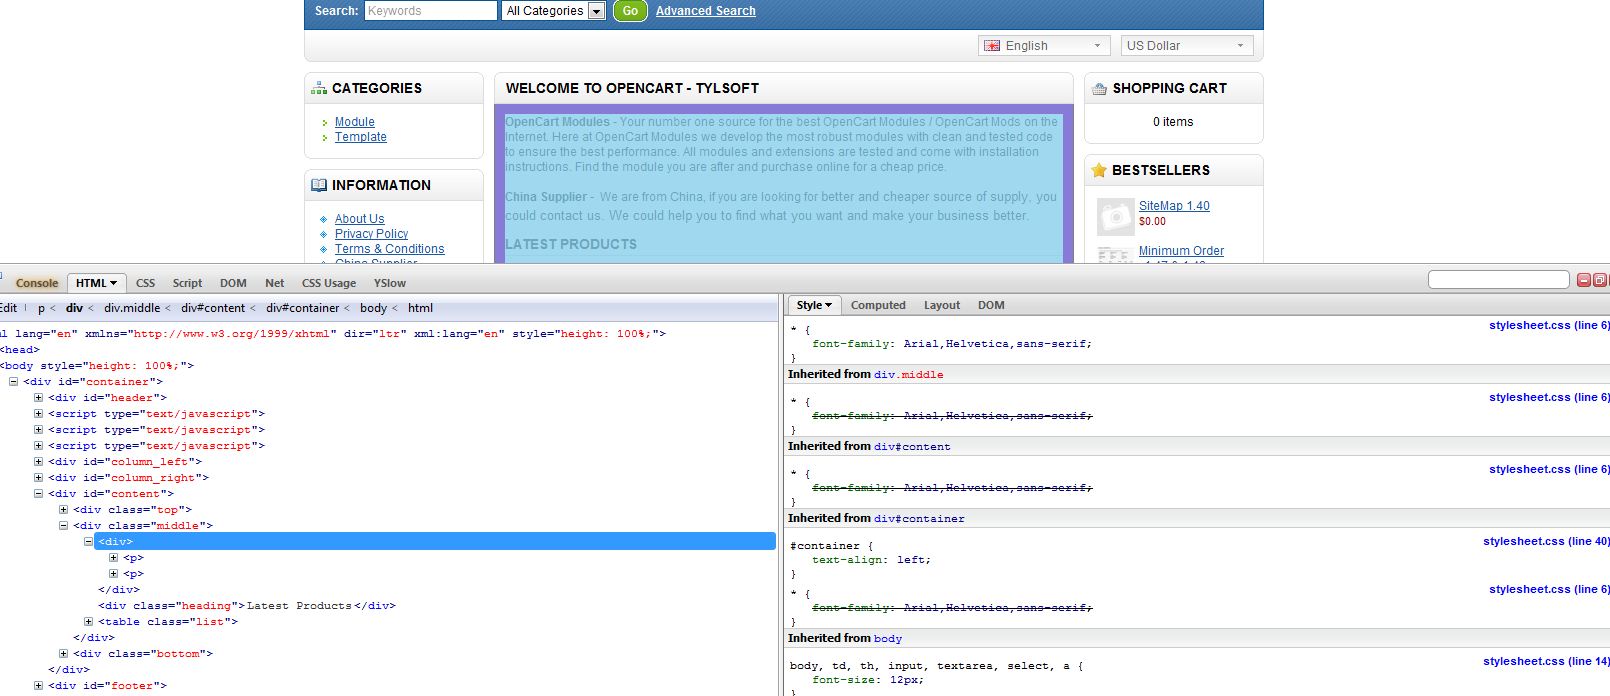Viewport: 1610px width, 696px height.
Task: Detach Firebug into a separate window
Action: coord(1600,280)
